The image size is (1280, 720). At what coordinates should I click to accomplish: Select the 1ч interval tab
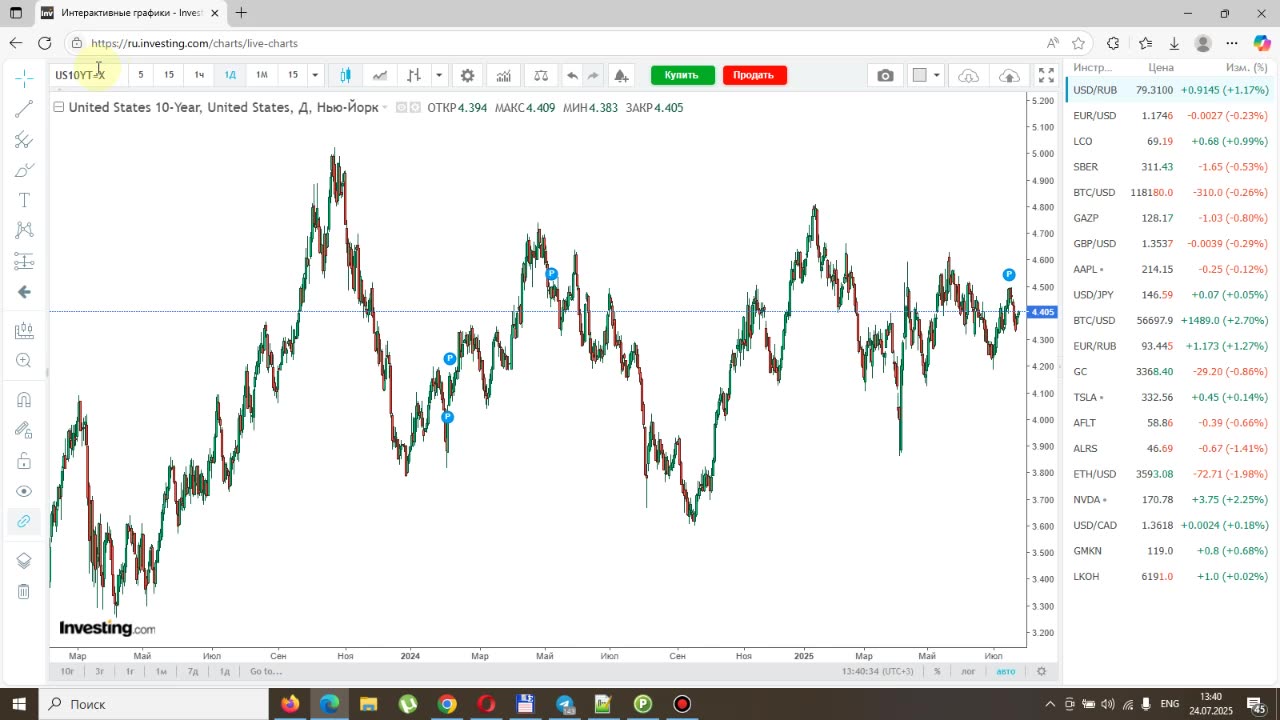click(199, 75)
